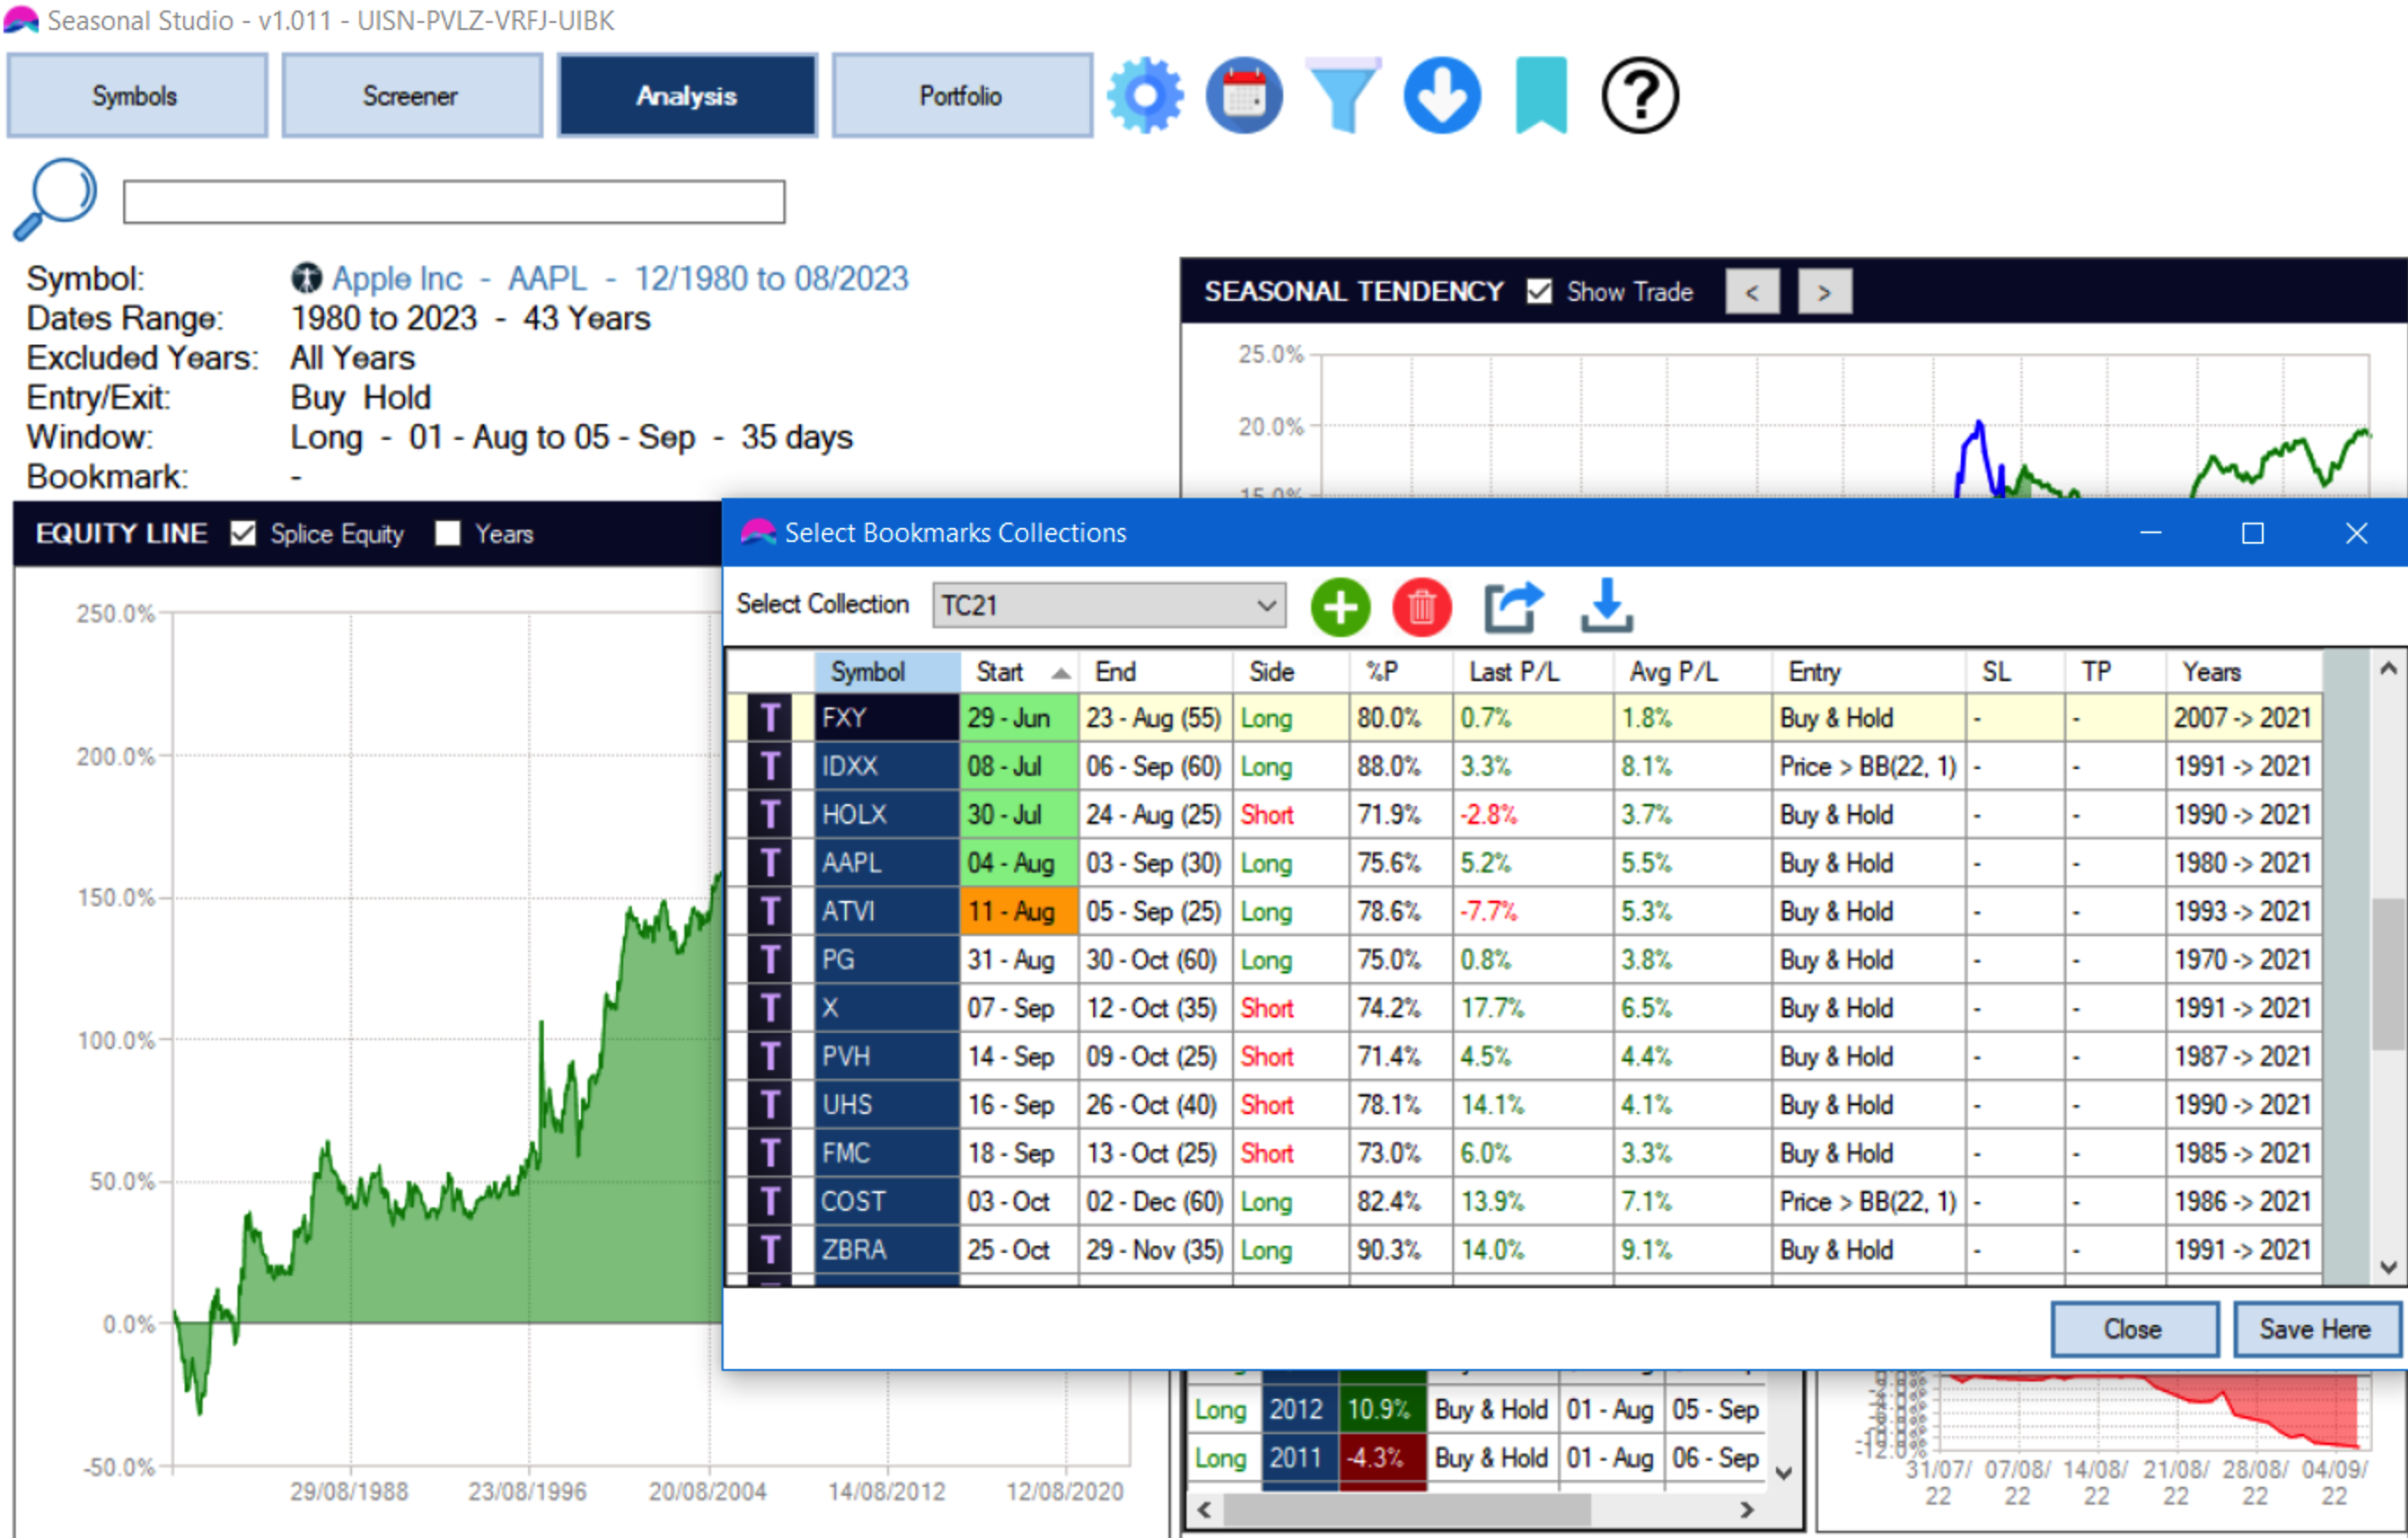
Task: Click the T icon in the FMC row
Action: click(x=769, y=1153)
